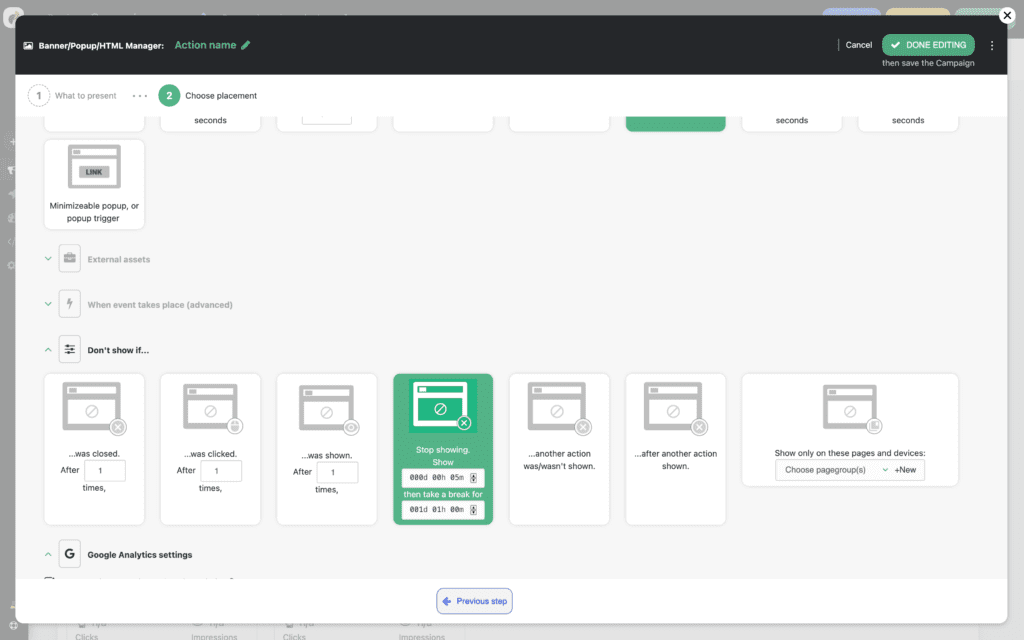Open the Choose pagegroup(s) dropdown
This screenshot has height=640, width=1024.
click(x=831, y=470)
